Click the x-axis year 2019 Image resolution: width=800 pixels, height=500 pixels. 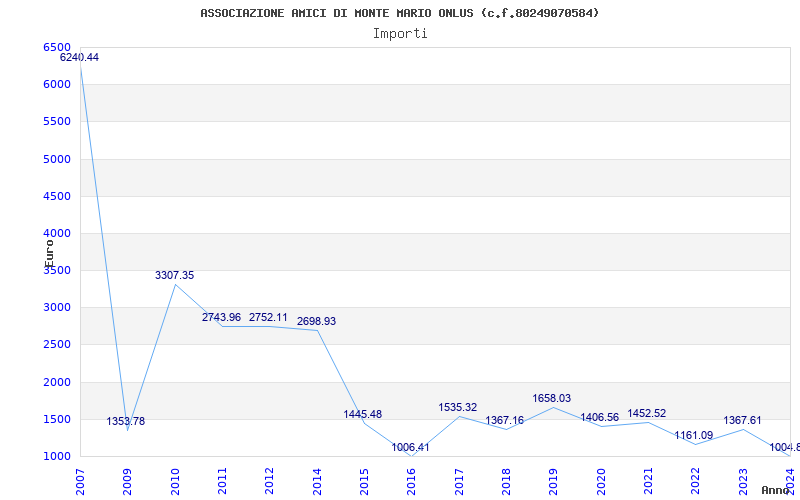554,482
